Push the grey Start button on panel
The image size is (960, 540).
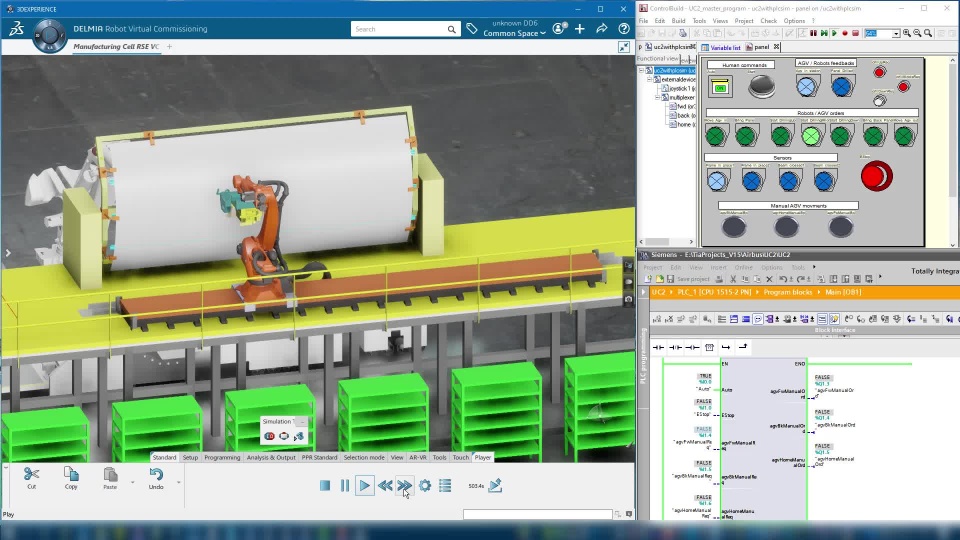click(762, 86)
